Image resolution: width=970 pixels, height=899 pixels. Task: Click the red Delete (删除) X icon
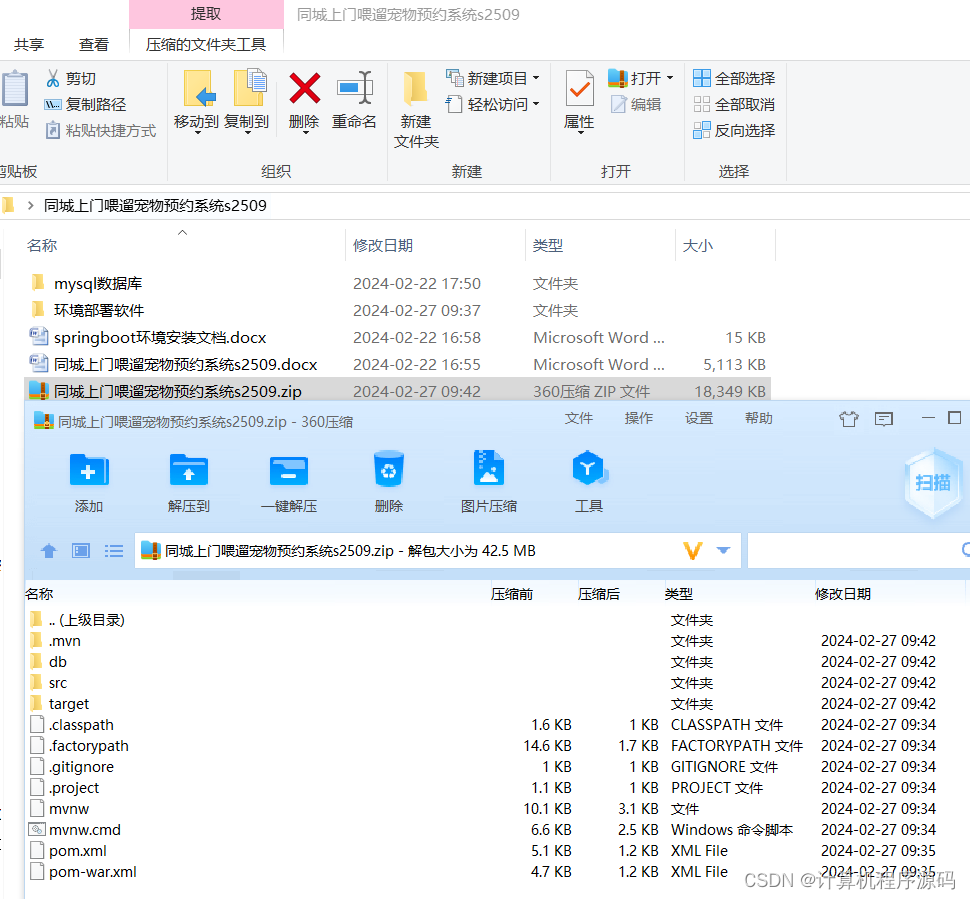click(304, 88)
